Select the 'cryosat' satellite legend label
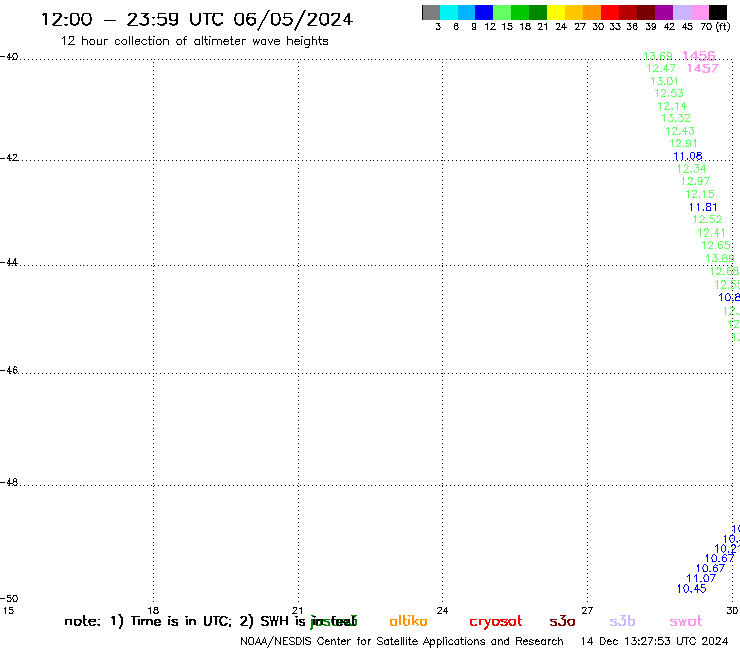 click(x=496, y=622)
